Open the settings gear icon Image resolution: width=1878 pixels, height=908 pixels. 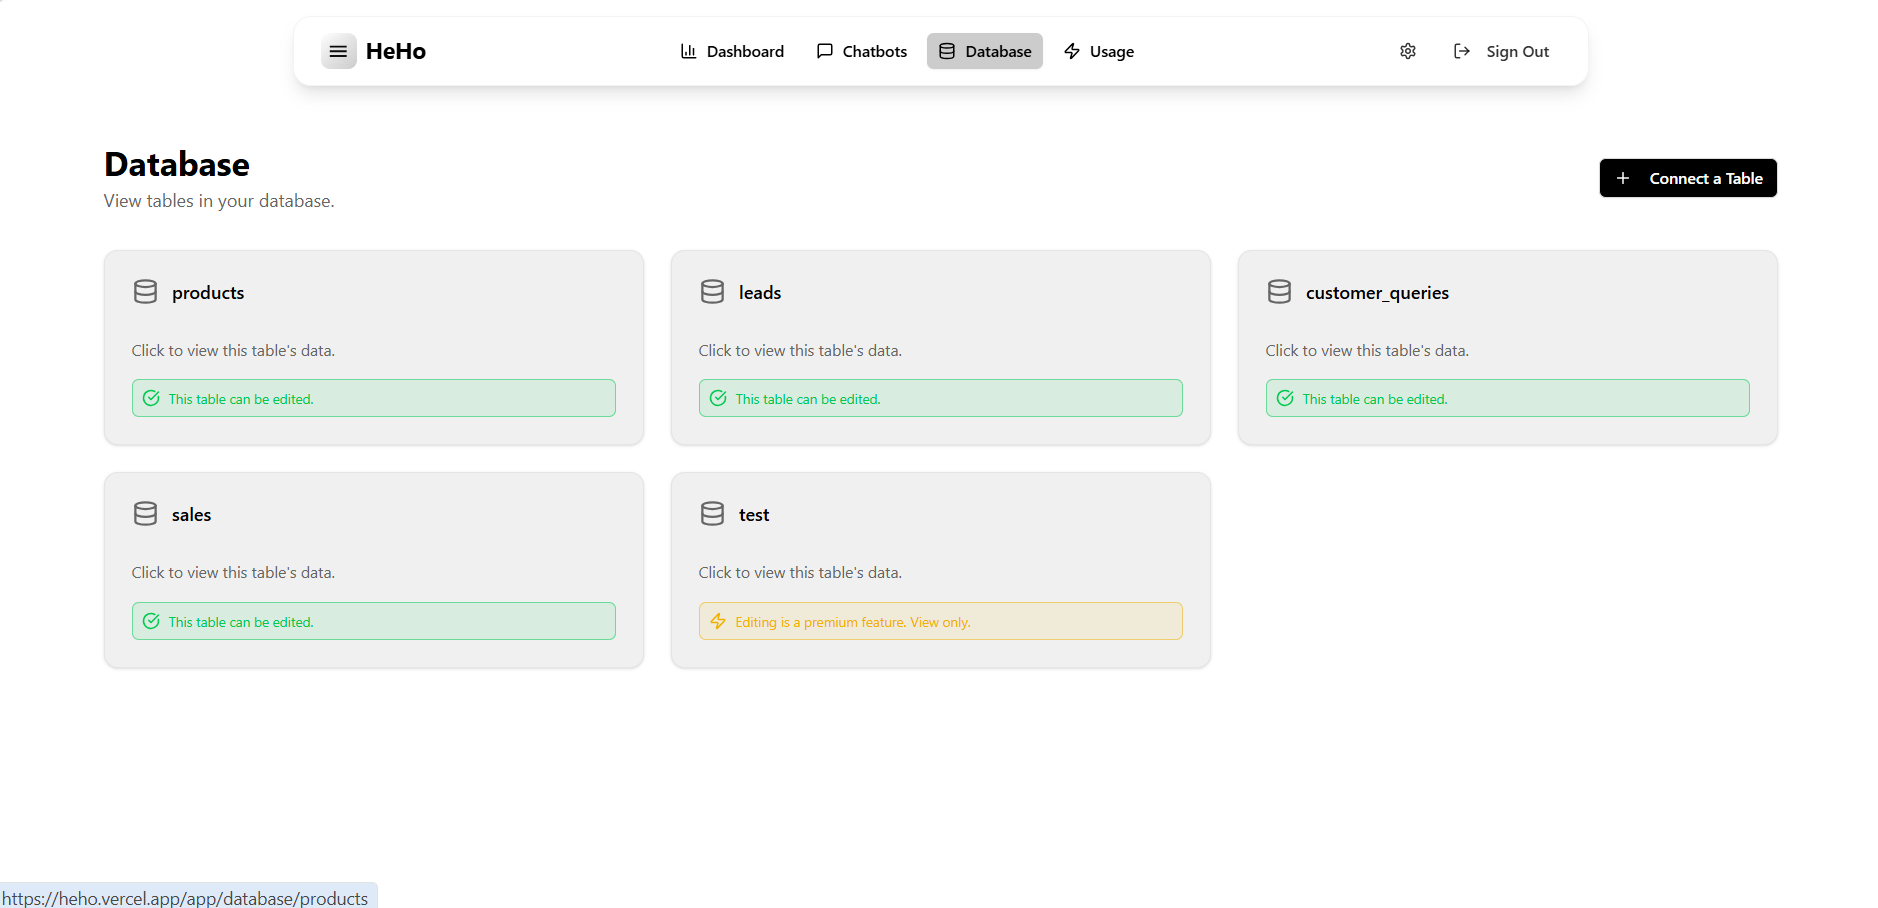coord(1408,51)
